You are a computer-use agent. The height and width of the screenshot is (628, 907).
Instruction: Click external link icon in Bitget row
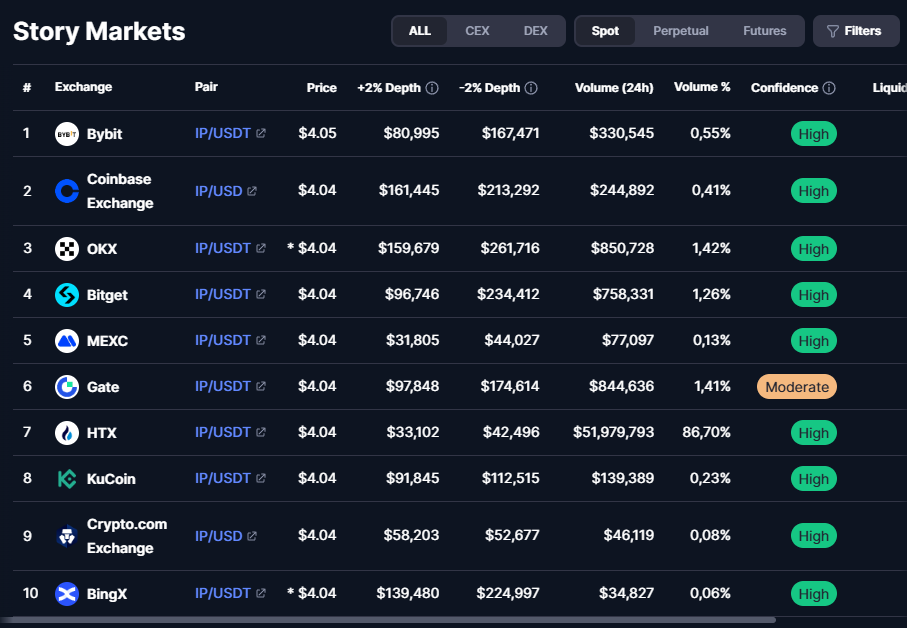pos(261,294)
